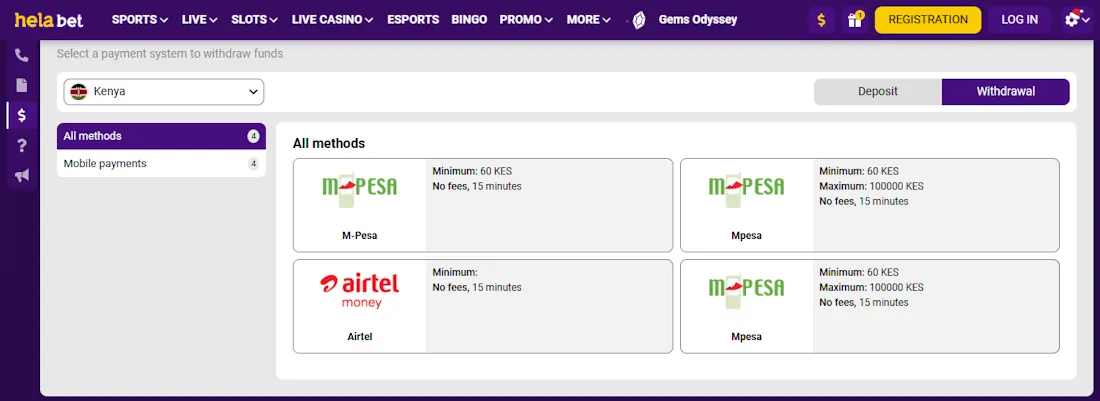Open the document rules sidebar icon
The width and height of the screenshot is (1100, 401).
click(x=22, y=86)
